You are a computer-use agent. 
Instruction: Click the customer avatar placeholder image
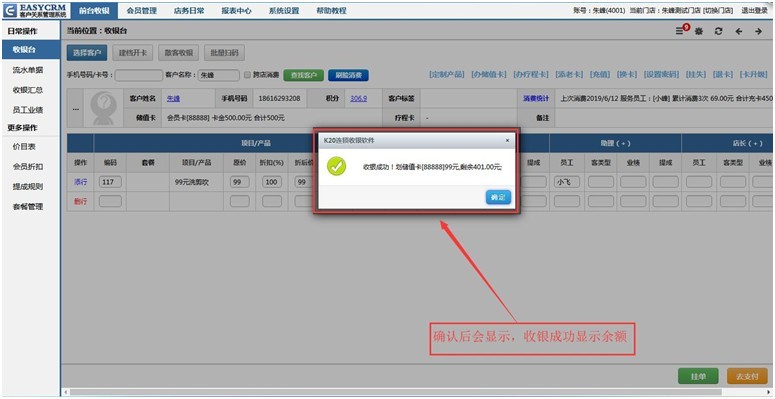104,109
